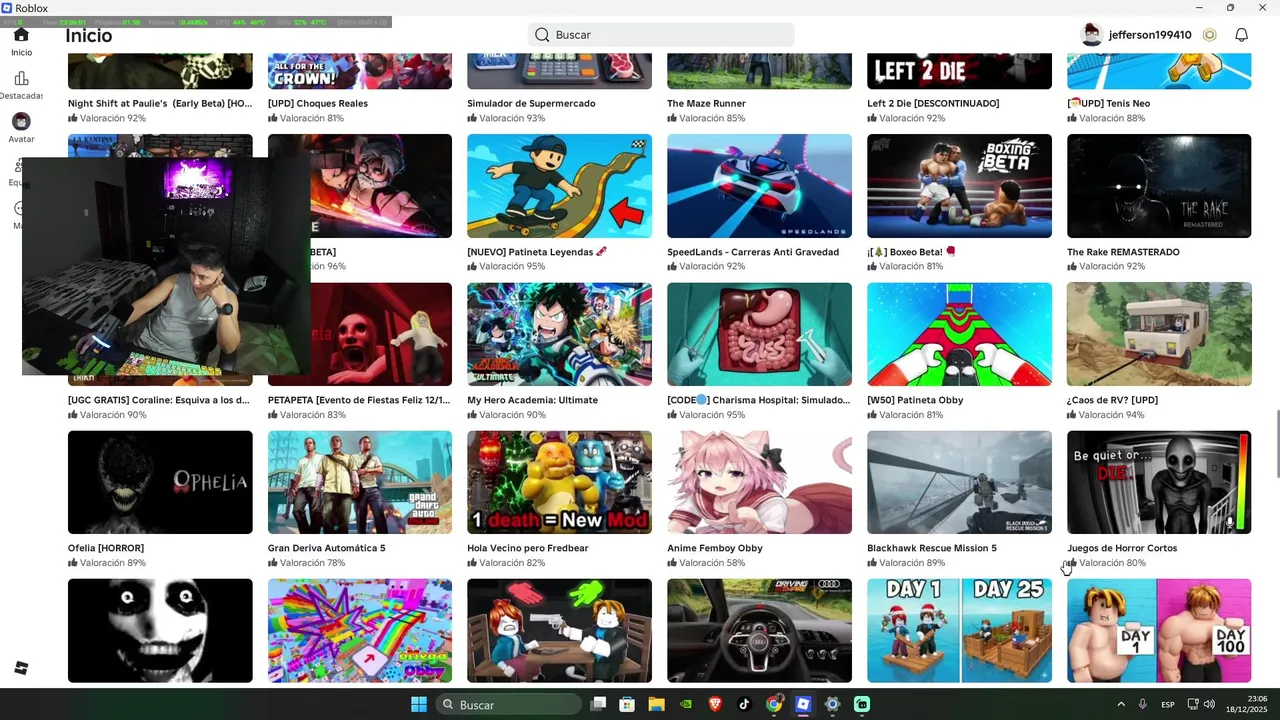This screenshot has height=720, width=1280.
Task: Click the 'Valoración 58%' rating text
Action: click(x=712, y=563)
